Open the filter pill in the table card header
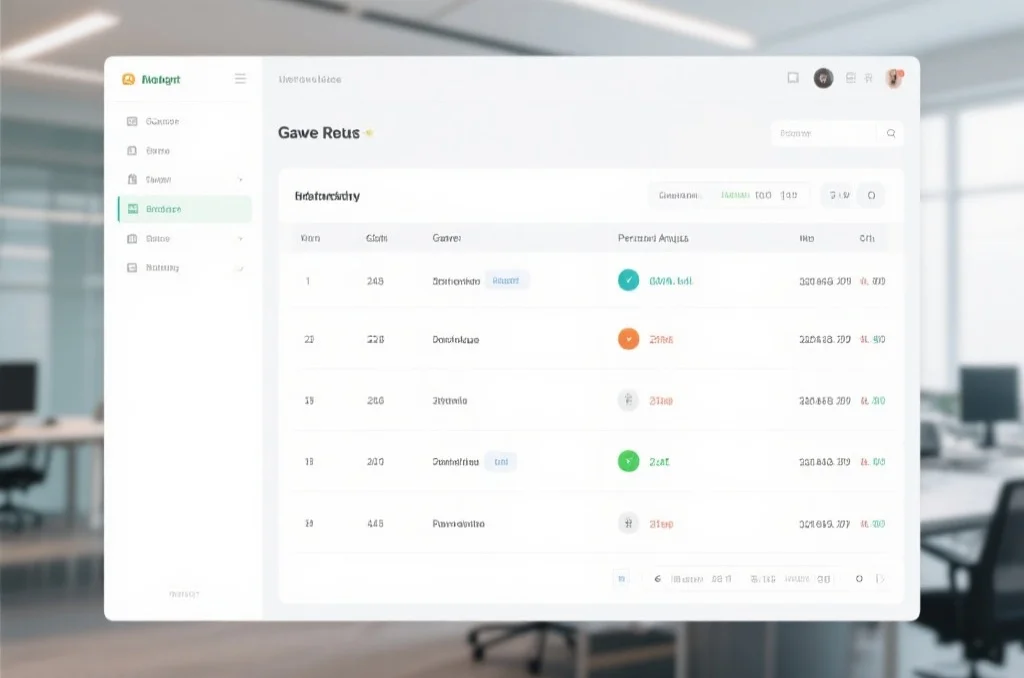 tap(729, 195)
